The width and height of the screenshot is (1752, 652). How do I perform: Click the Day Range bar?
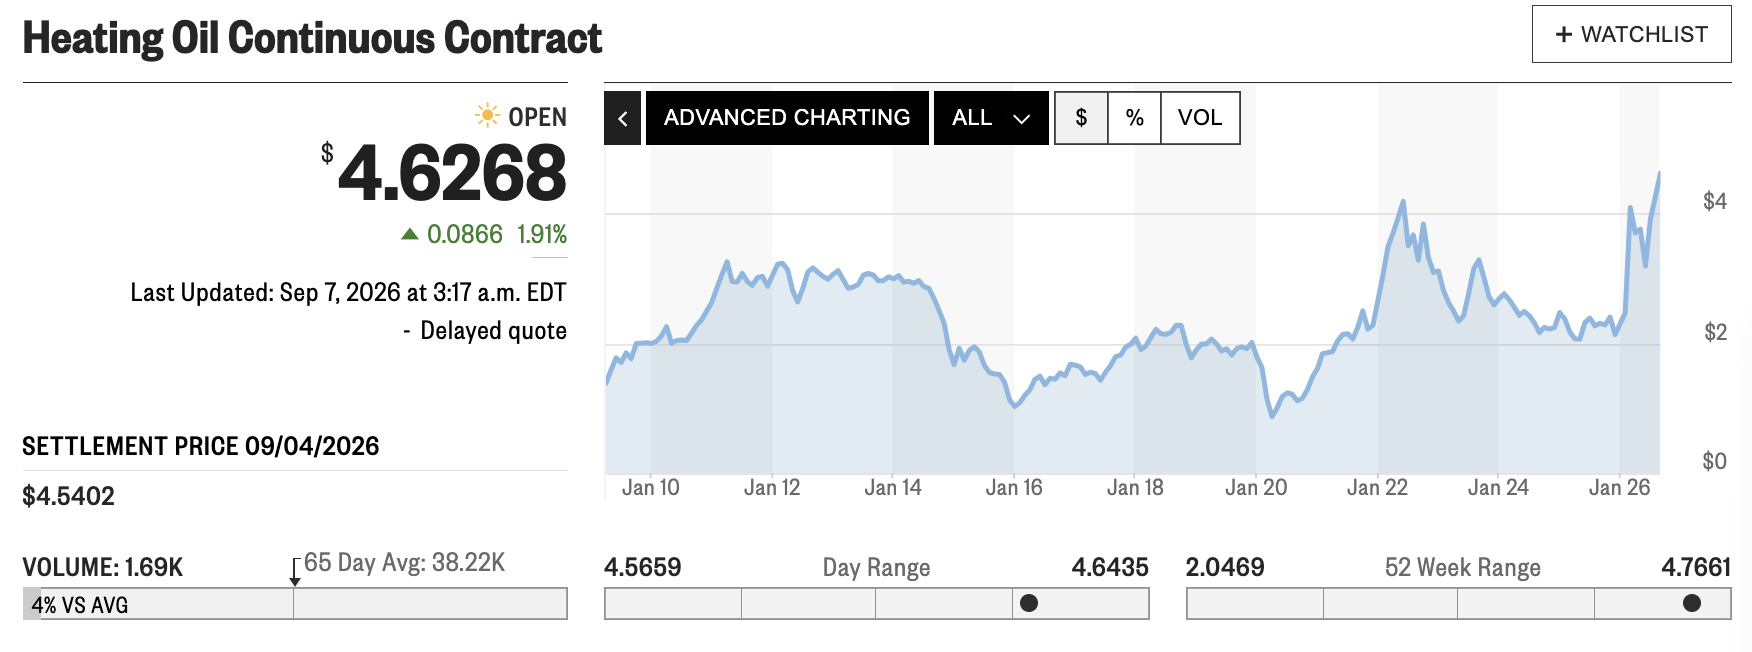pyautogui.click(x=876, y=603)
